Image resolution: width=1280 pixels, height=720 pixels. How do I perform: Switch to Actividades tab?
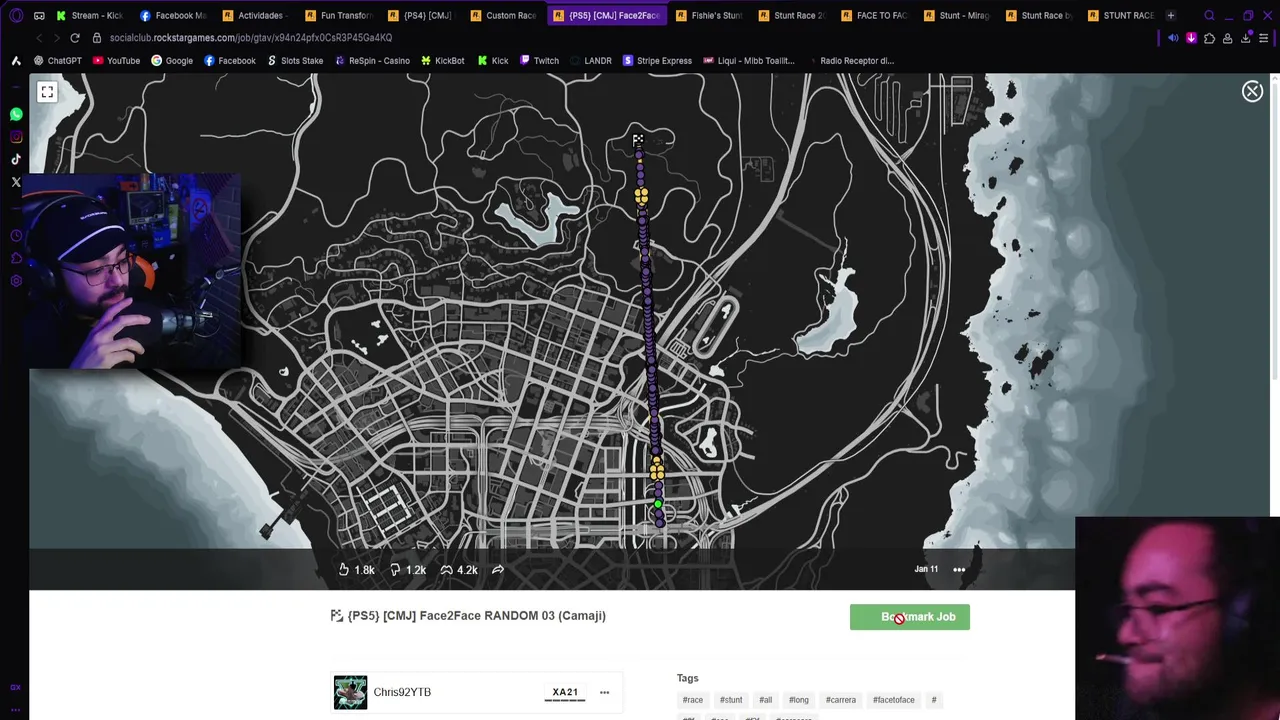(254, 16)
